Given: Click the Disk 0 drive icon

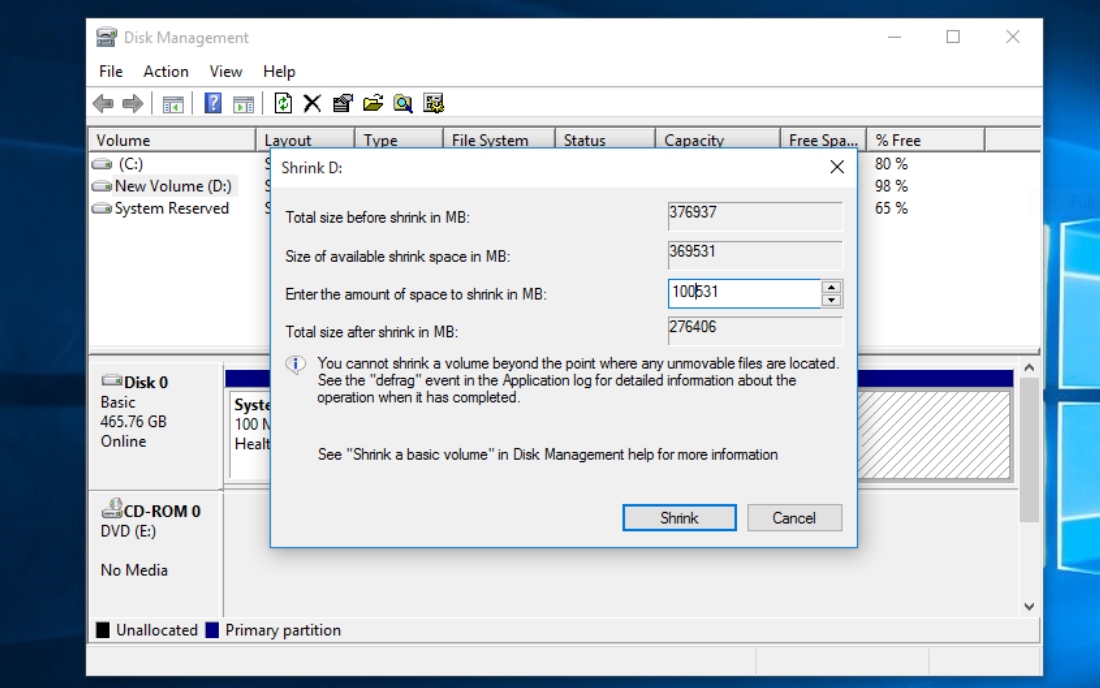Looking at the screenshot, I should 112,380.
